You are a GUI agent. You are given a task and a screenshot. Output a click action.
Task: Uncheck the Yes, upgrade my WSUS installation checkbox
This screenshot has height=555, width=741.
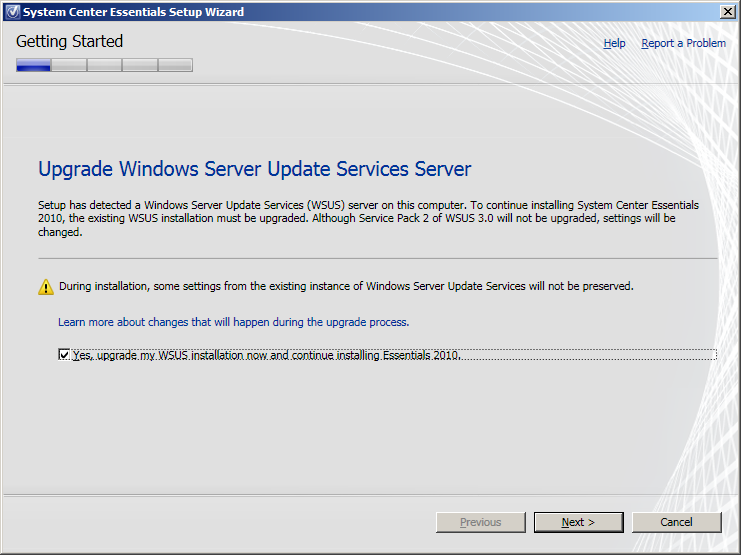tap(64, 355)
